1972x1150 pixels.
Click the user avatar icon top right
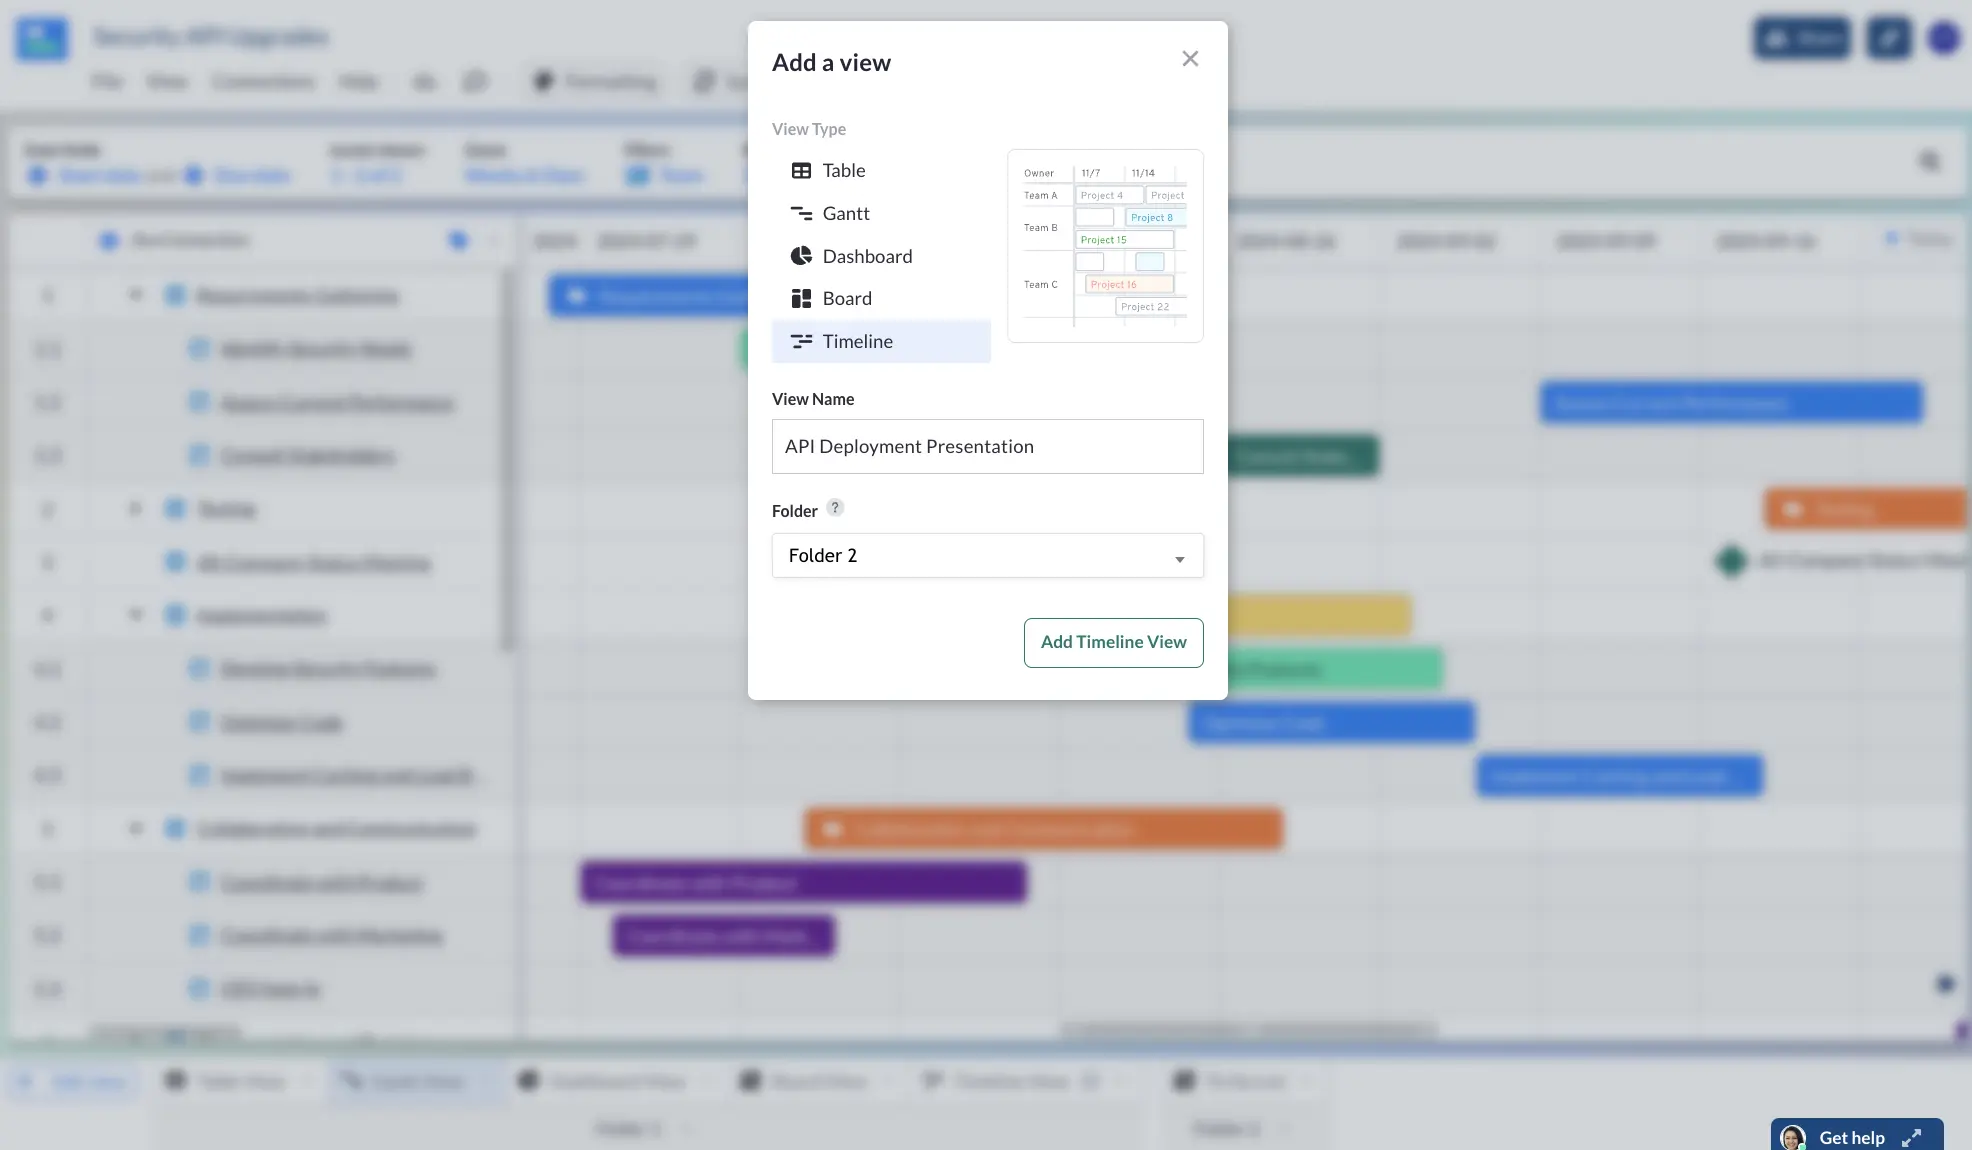pos(1945,36)
